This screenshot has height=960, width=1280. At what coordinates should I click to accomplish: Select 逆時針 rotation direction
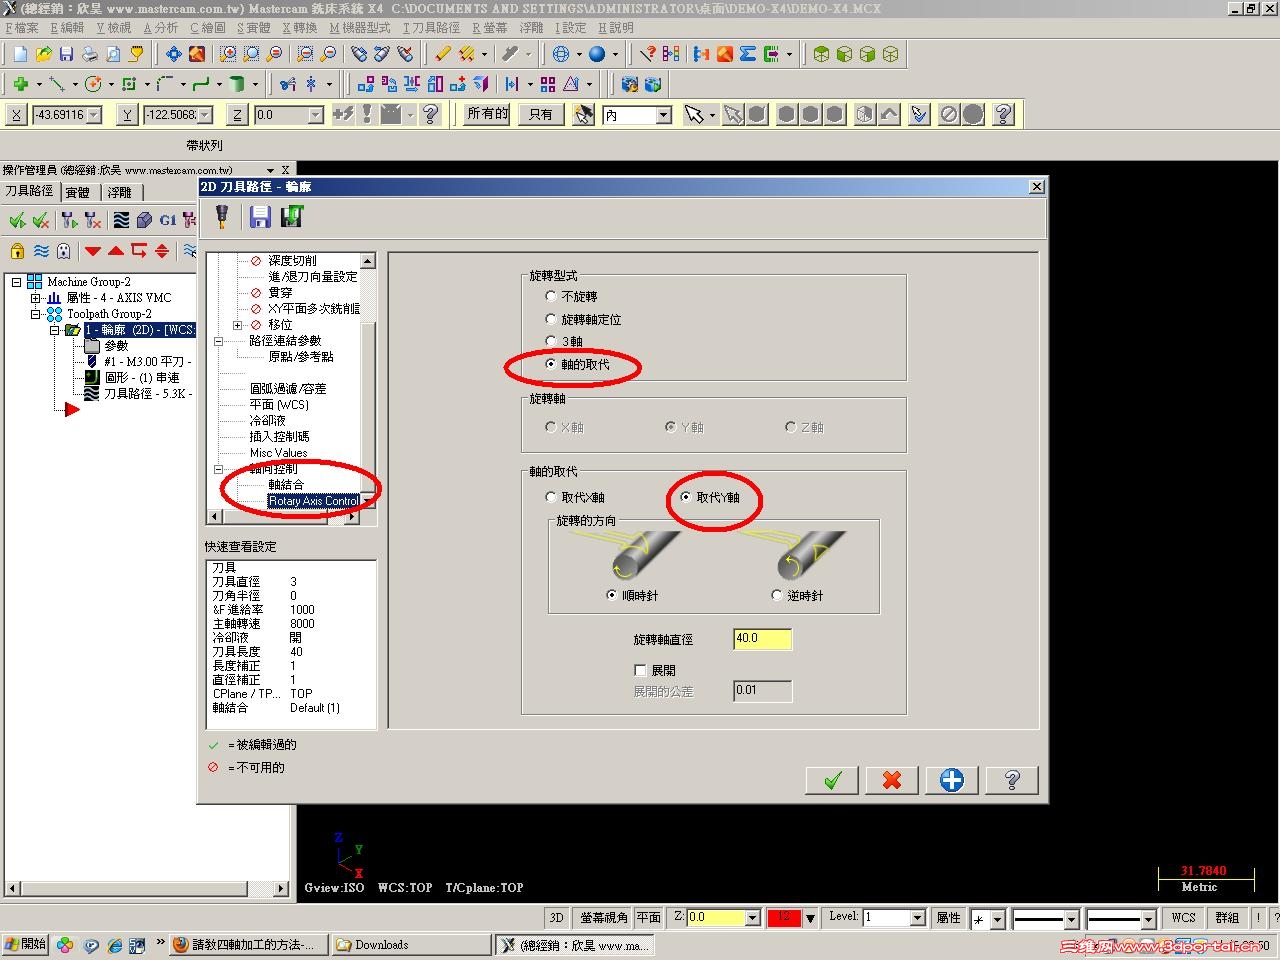pyautogui.click(x=777, y=595)
